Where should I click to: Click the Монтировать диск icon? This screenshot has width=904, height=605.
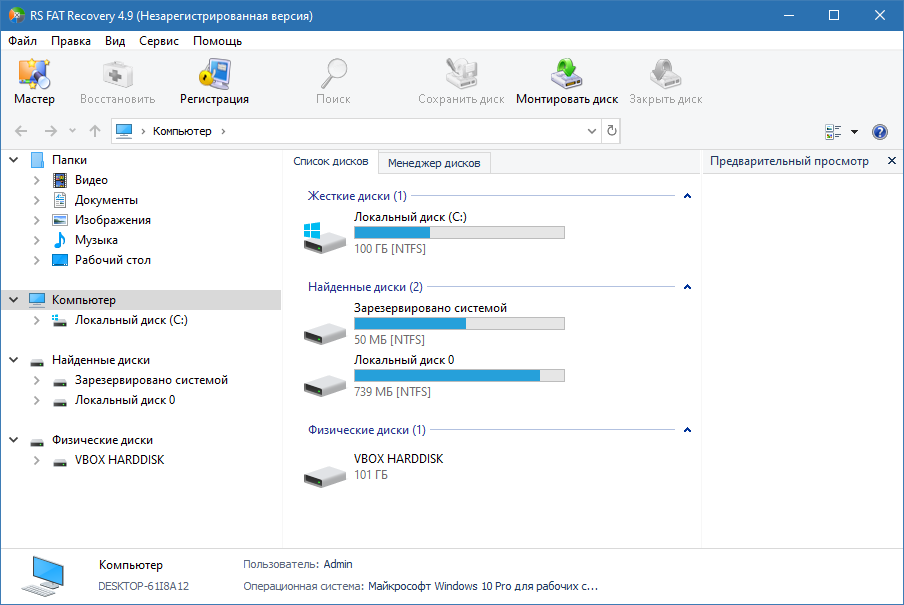[567, 74]
